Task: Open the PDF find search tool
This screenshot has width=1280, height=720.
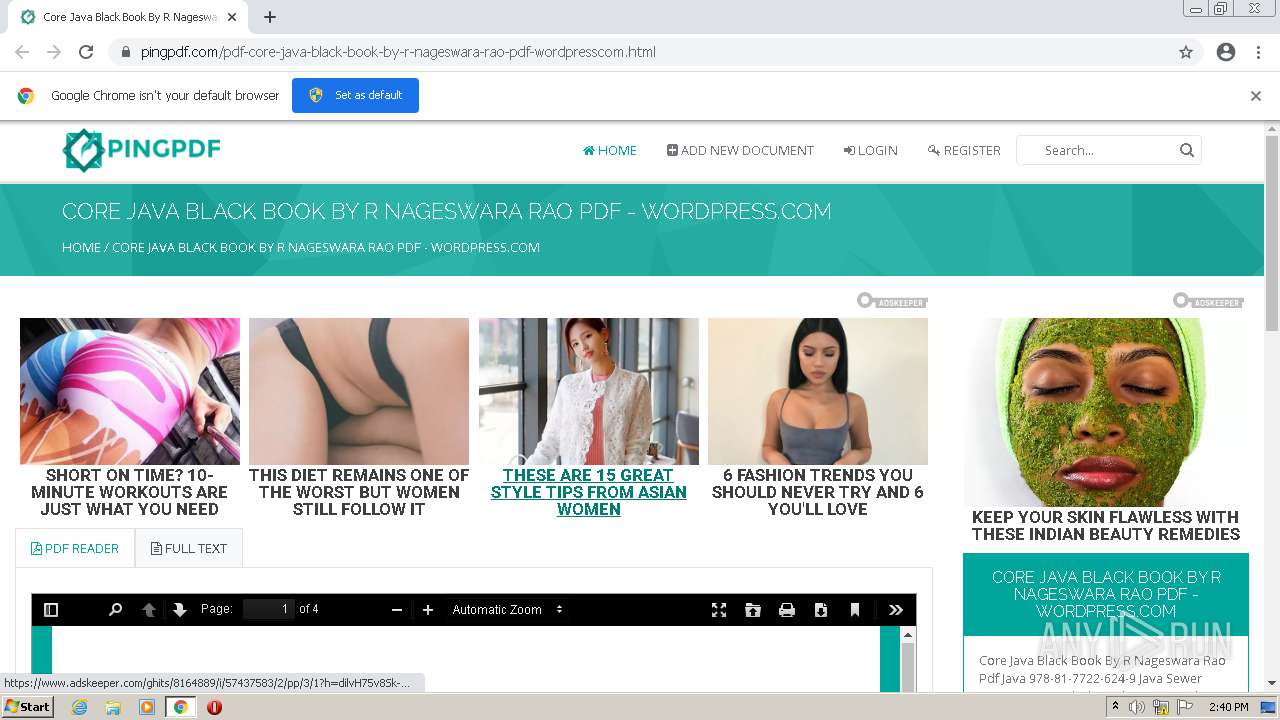Action: click(x=115, y=610)
